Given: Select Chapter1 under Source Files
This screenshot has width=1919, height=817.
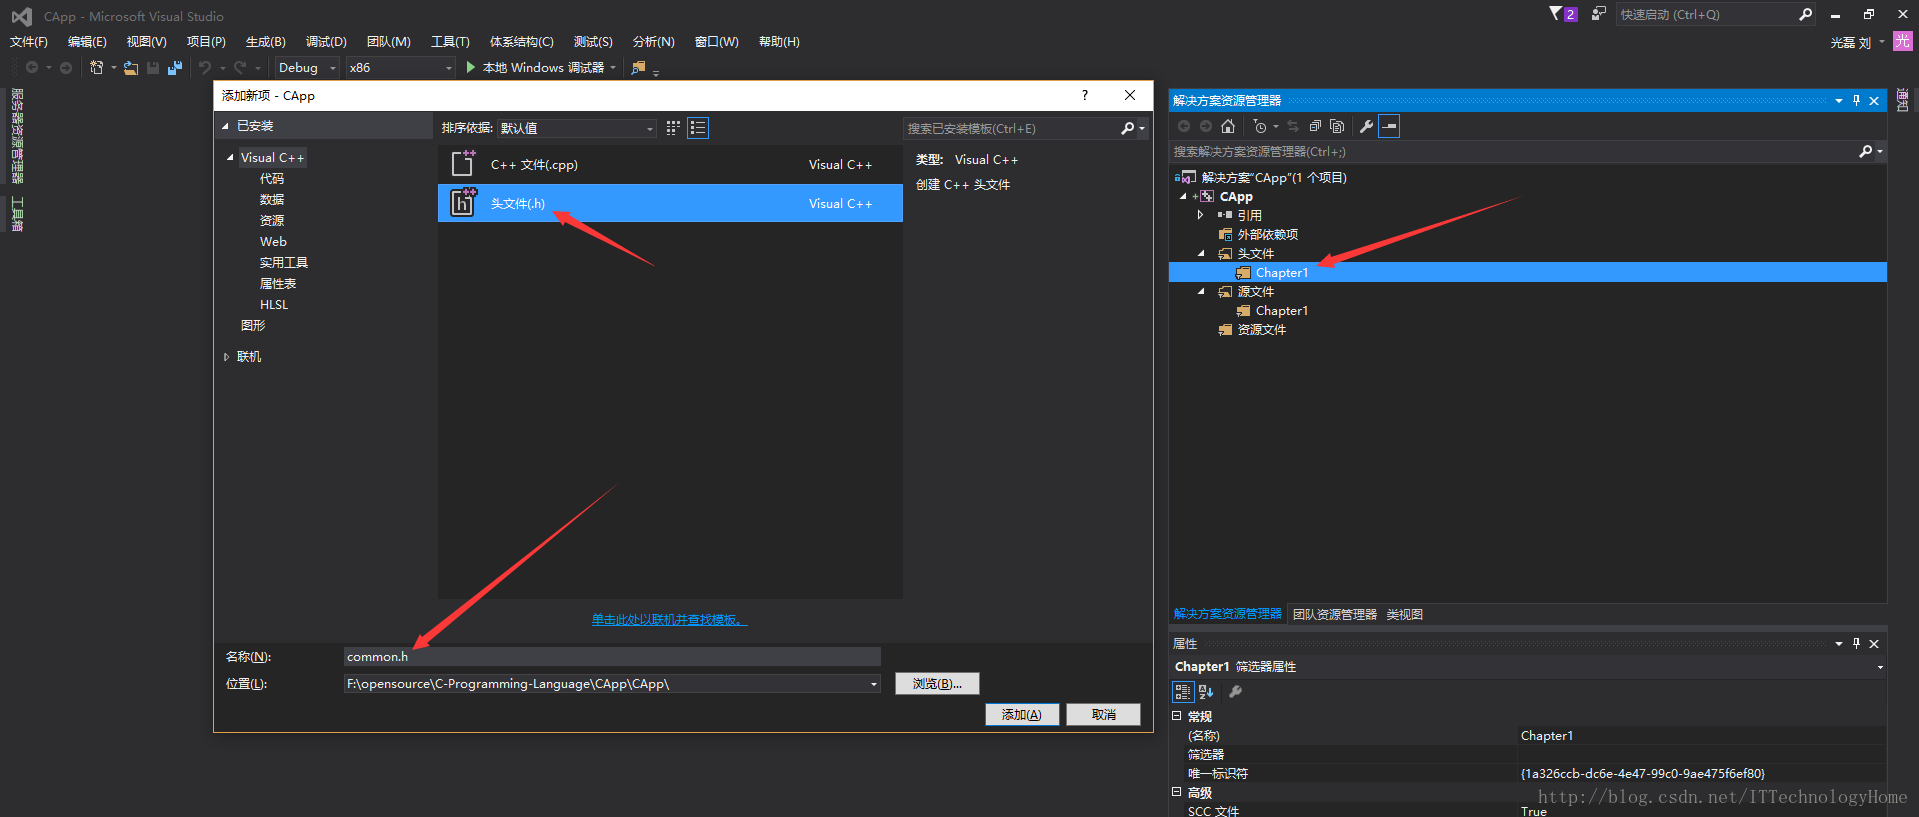Looking at the screenshot, I should pos(1281,311).
